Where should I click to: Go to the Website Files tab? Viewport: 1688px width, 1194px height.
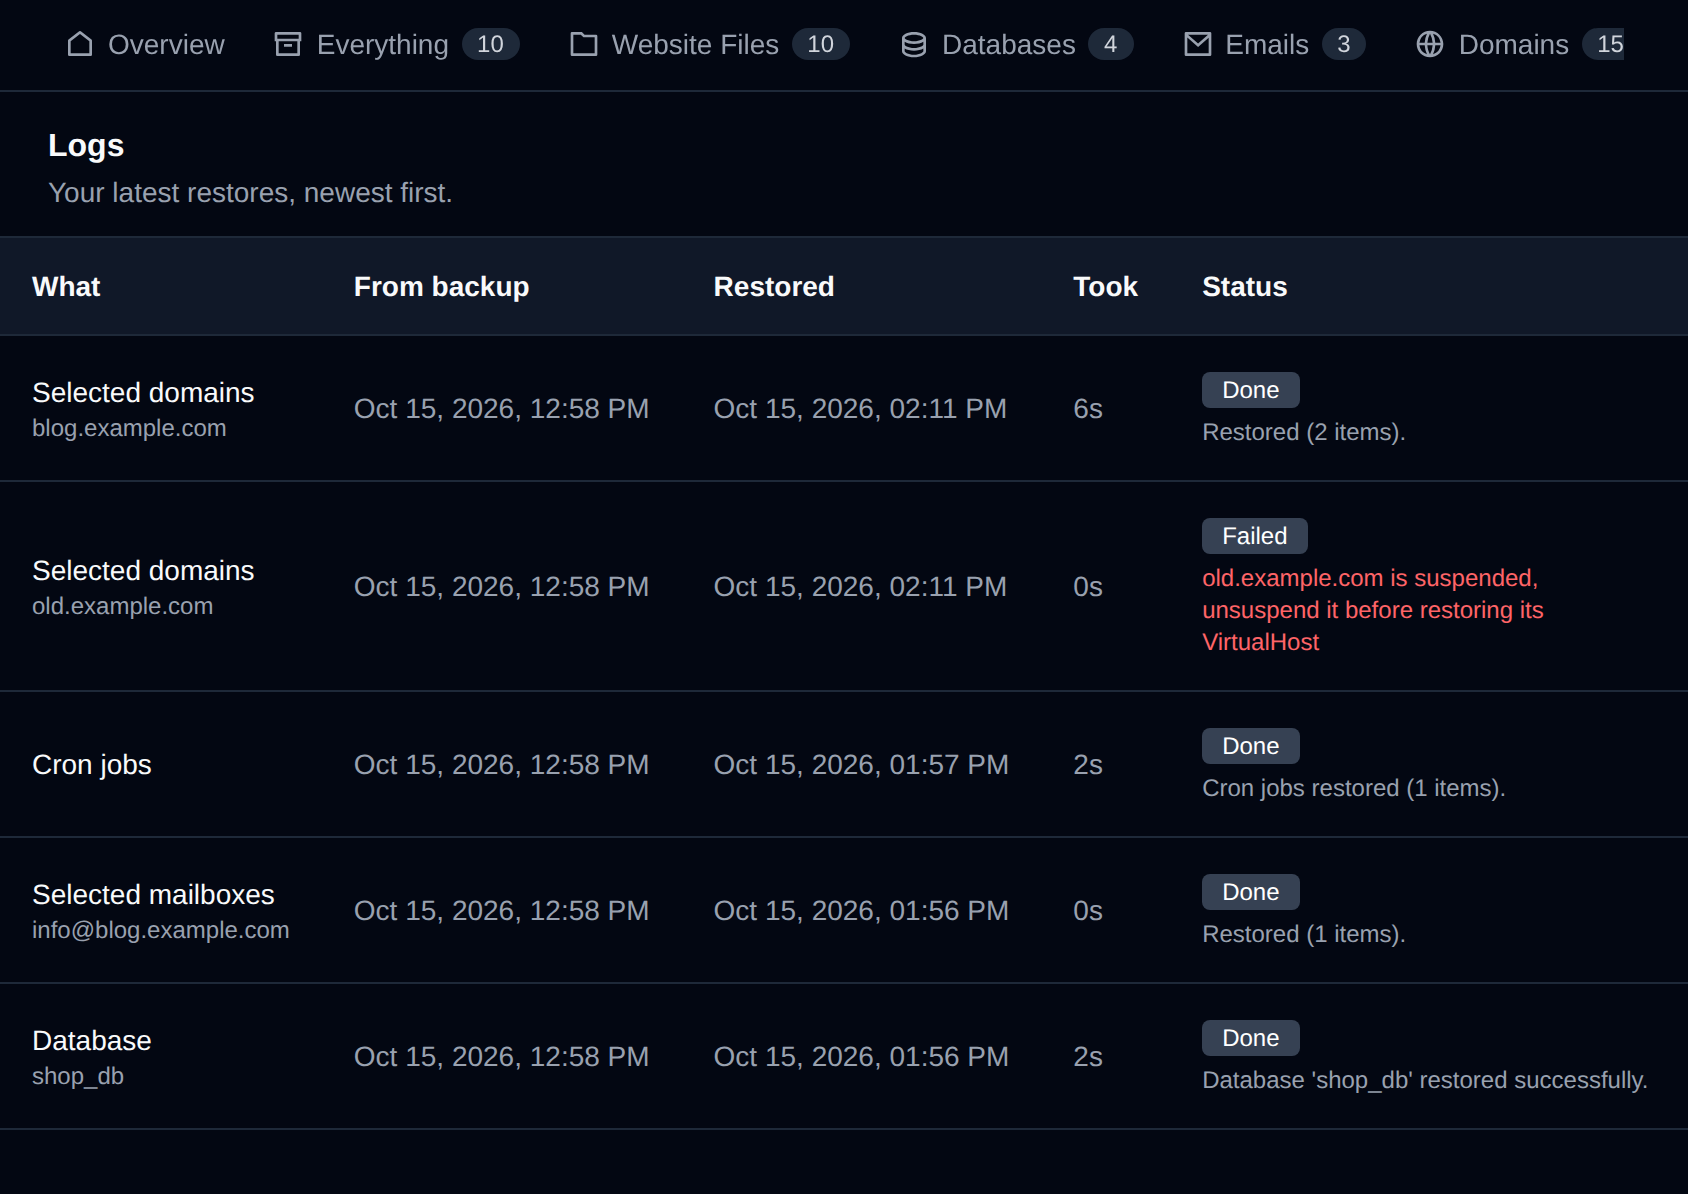coord(710,44)
